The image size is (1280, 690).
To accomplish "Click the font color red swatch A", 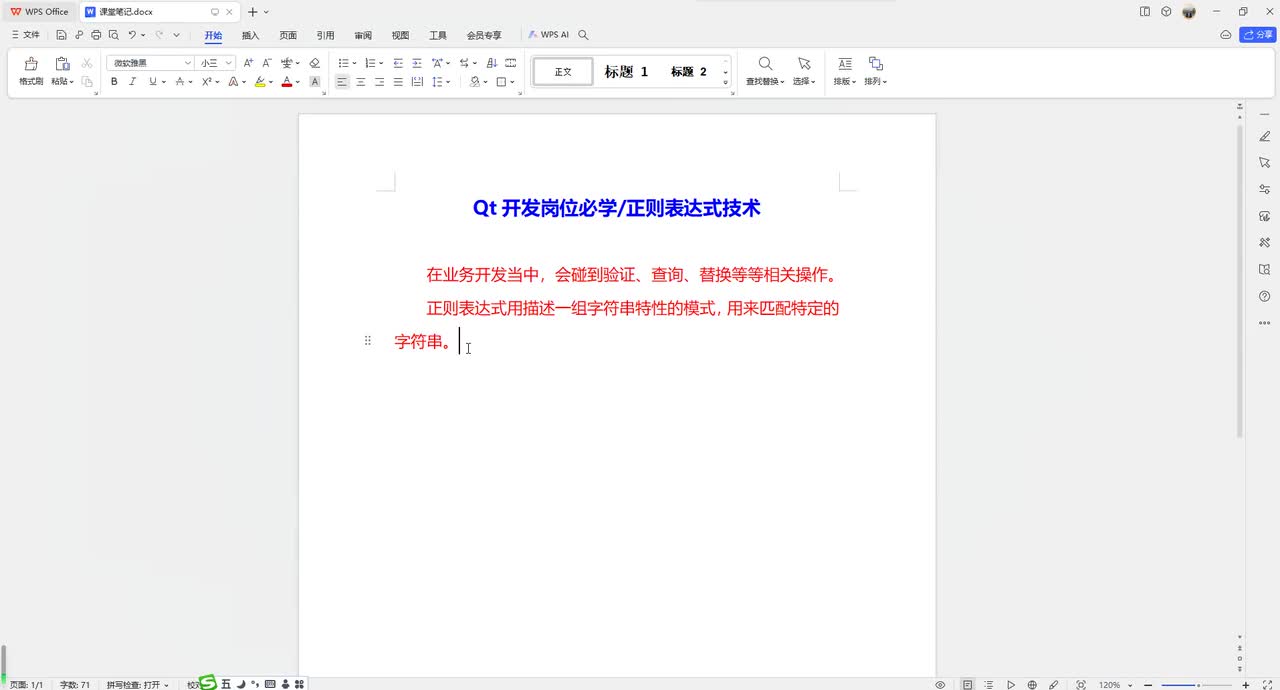I will coord(286,82).
